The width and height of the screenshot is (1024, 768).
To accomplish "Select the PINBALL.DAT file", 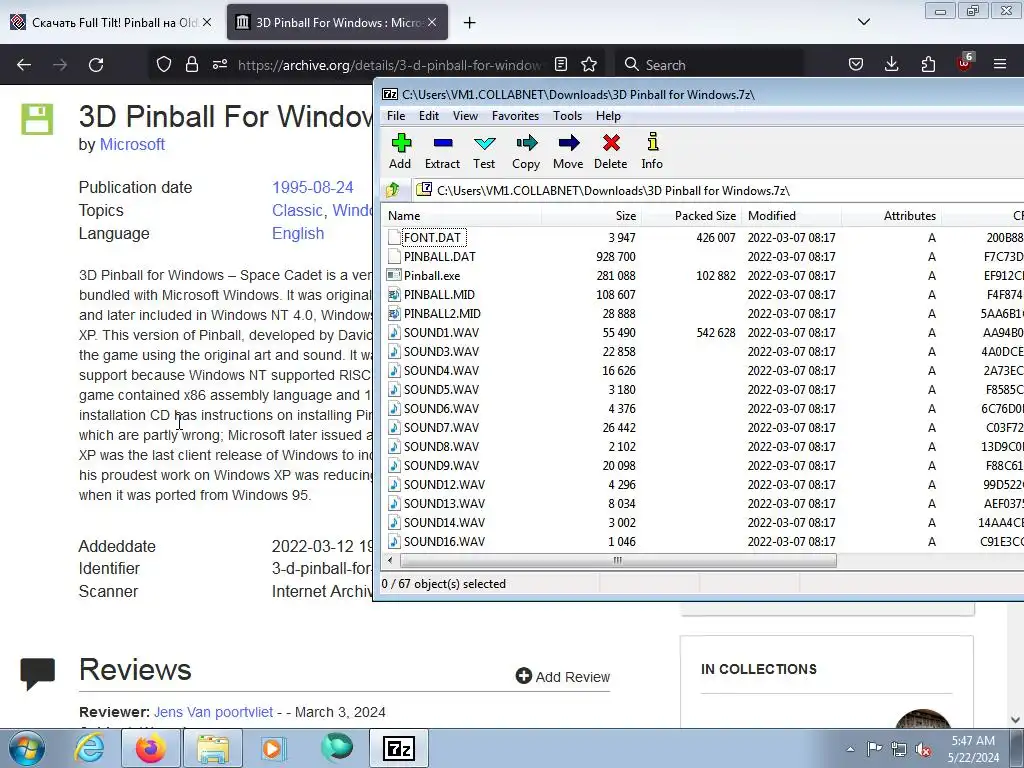I will (x=440, y=257).
